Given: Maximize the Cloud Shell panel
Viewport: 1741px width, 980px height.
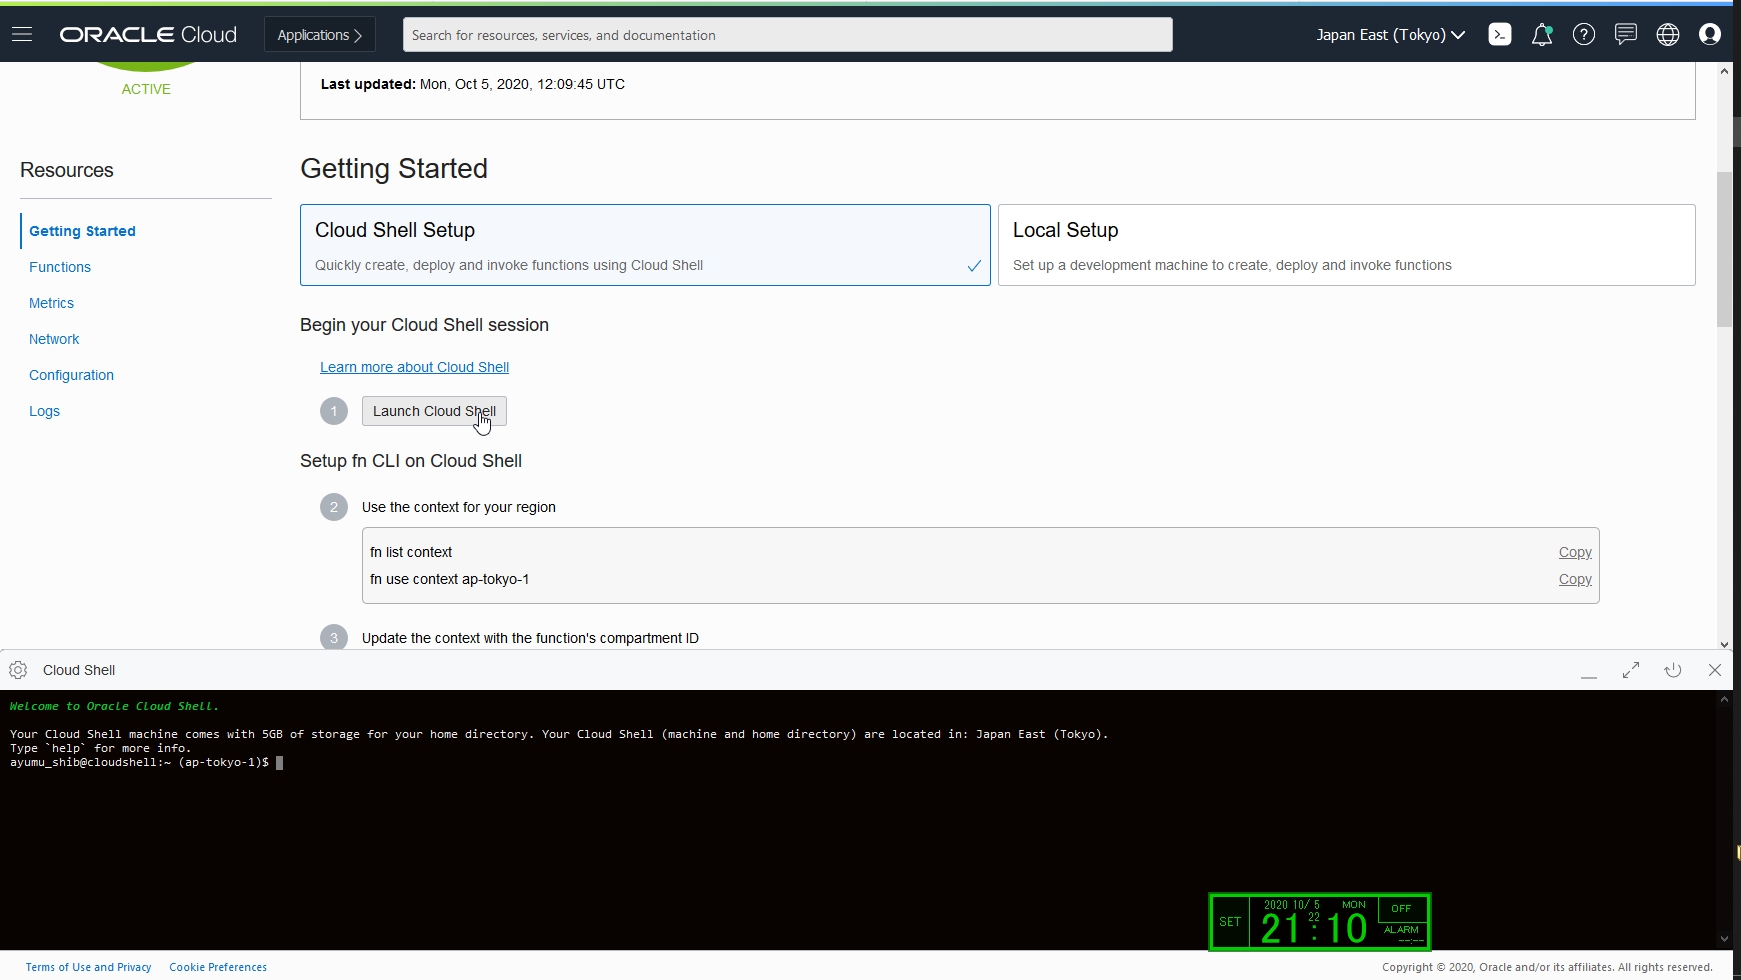Looking at the screenshot, I should tap(1631, 670).
